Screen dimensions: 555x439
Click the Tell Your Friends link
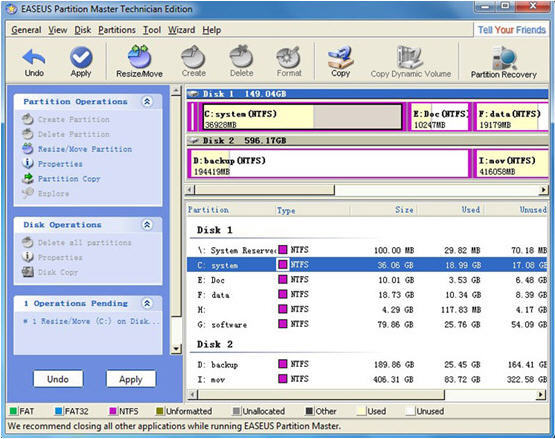pyautogui.click(x=512, y=30)
